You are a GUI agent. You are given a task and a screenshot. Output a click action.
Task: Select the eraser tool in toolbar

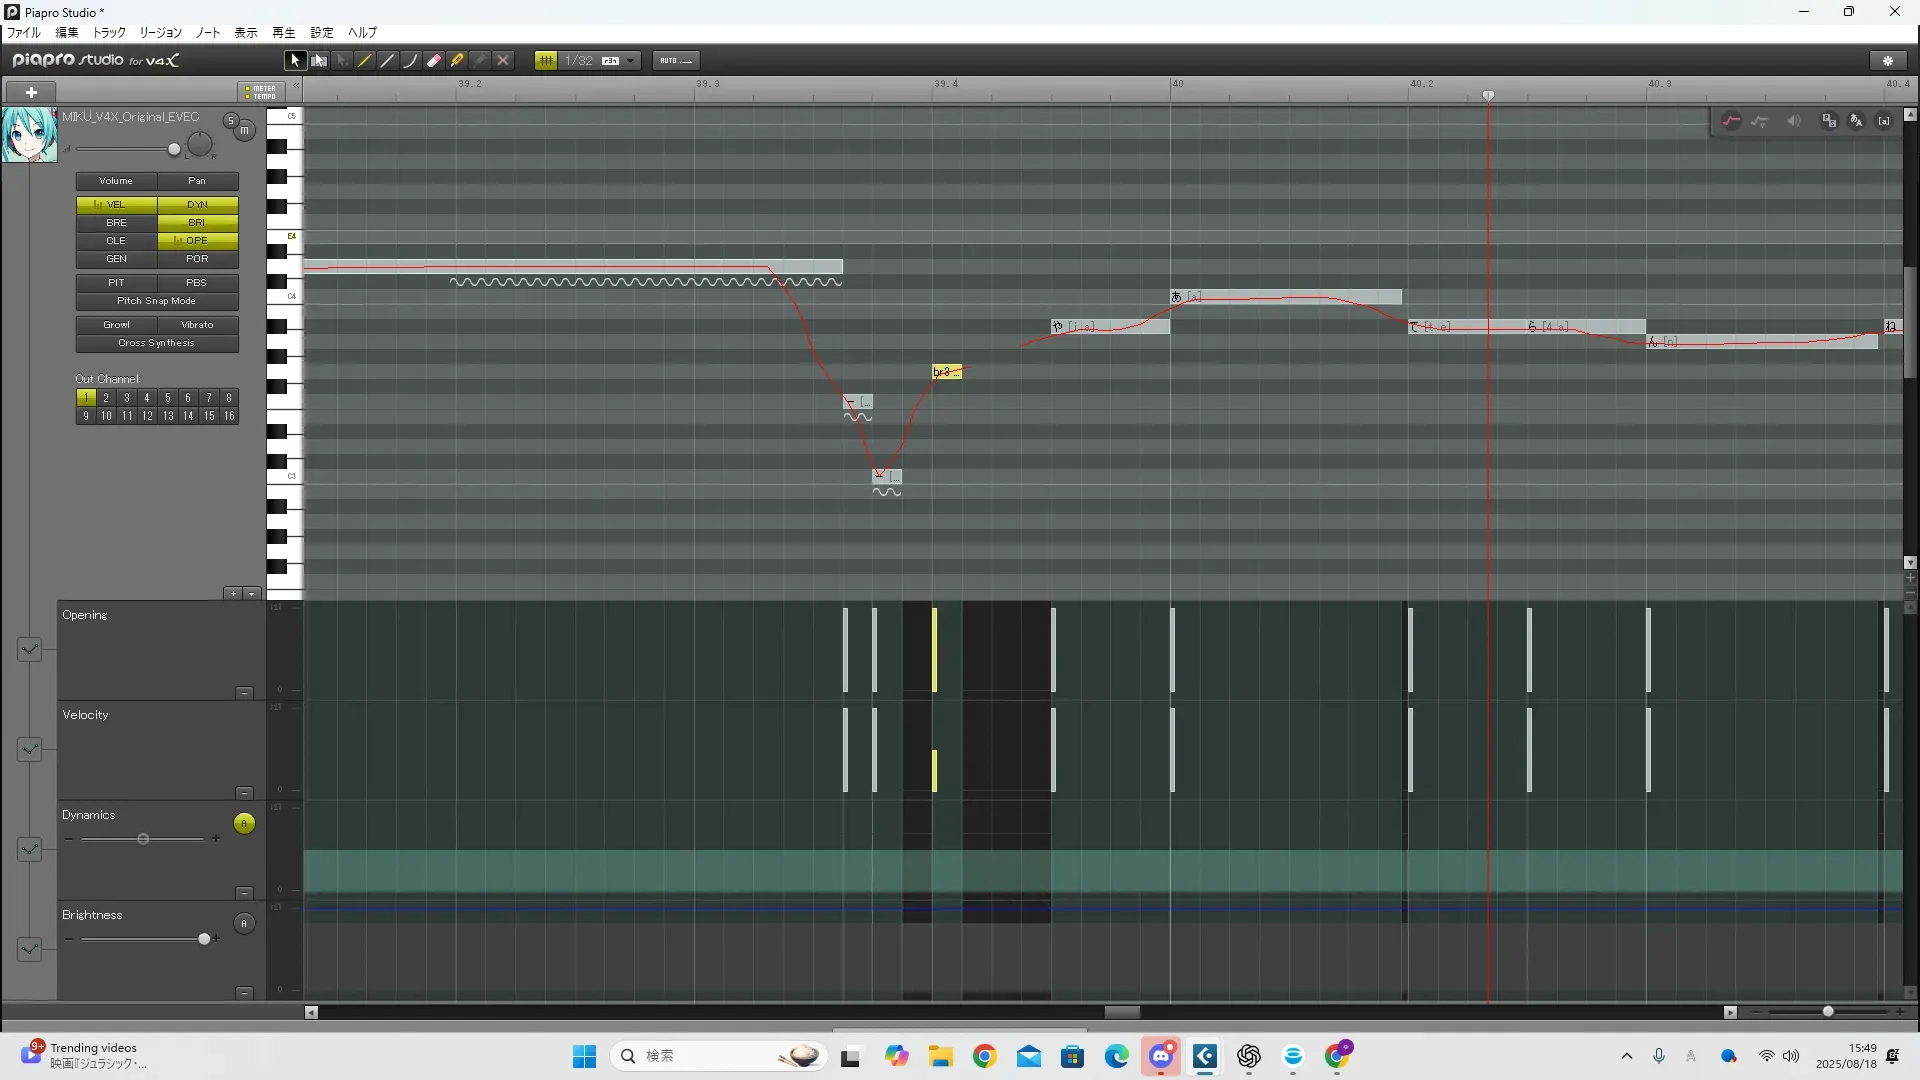(x=434, y=61)
